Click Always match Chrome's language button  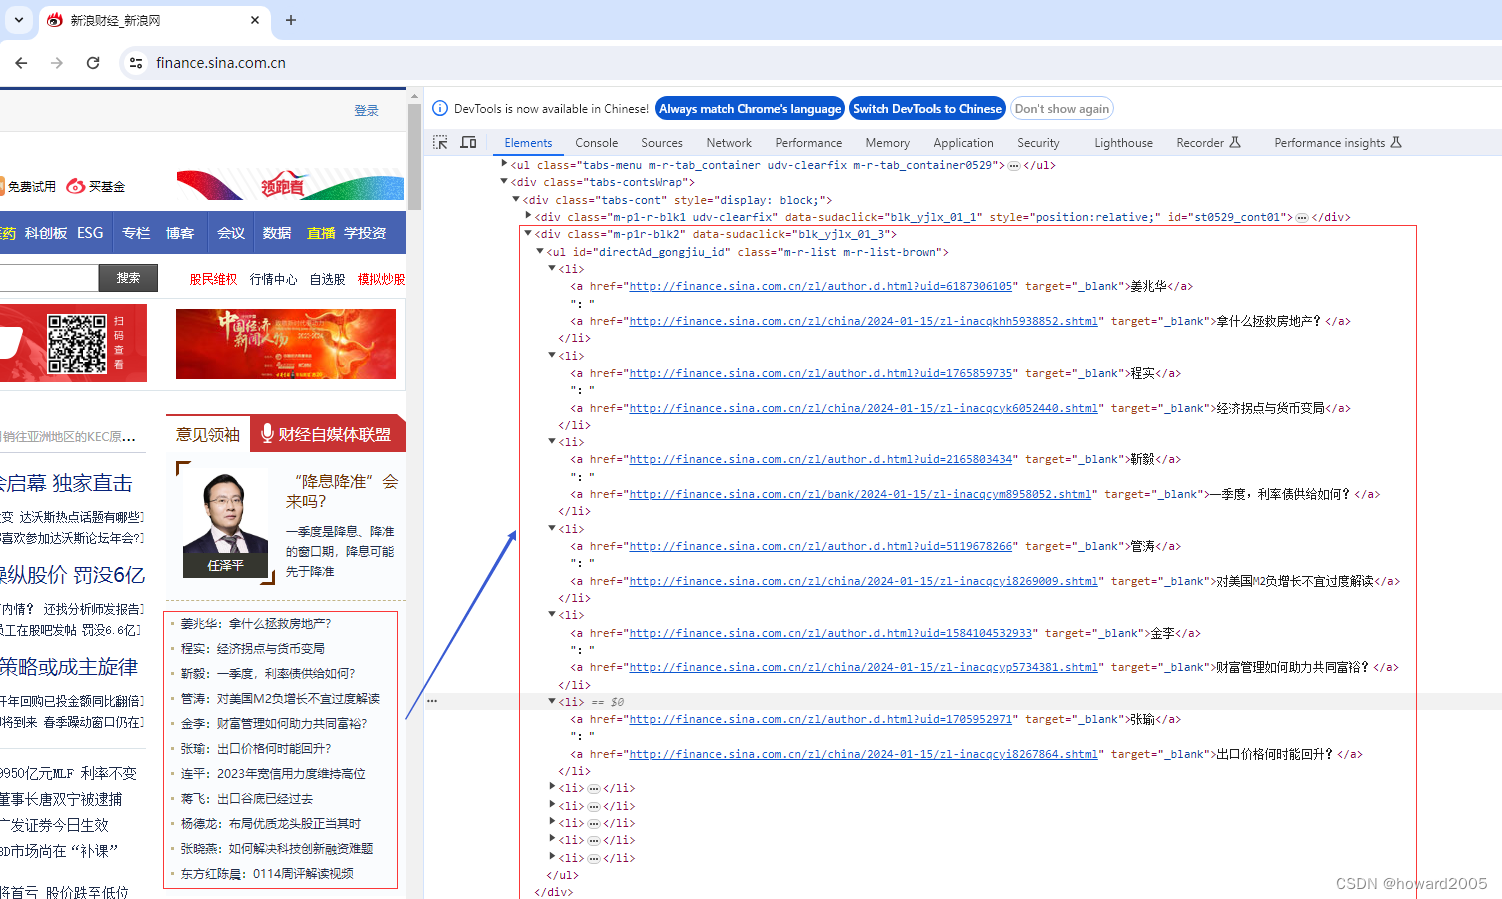750,109
